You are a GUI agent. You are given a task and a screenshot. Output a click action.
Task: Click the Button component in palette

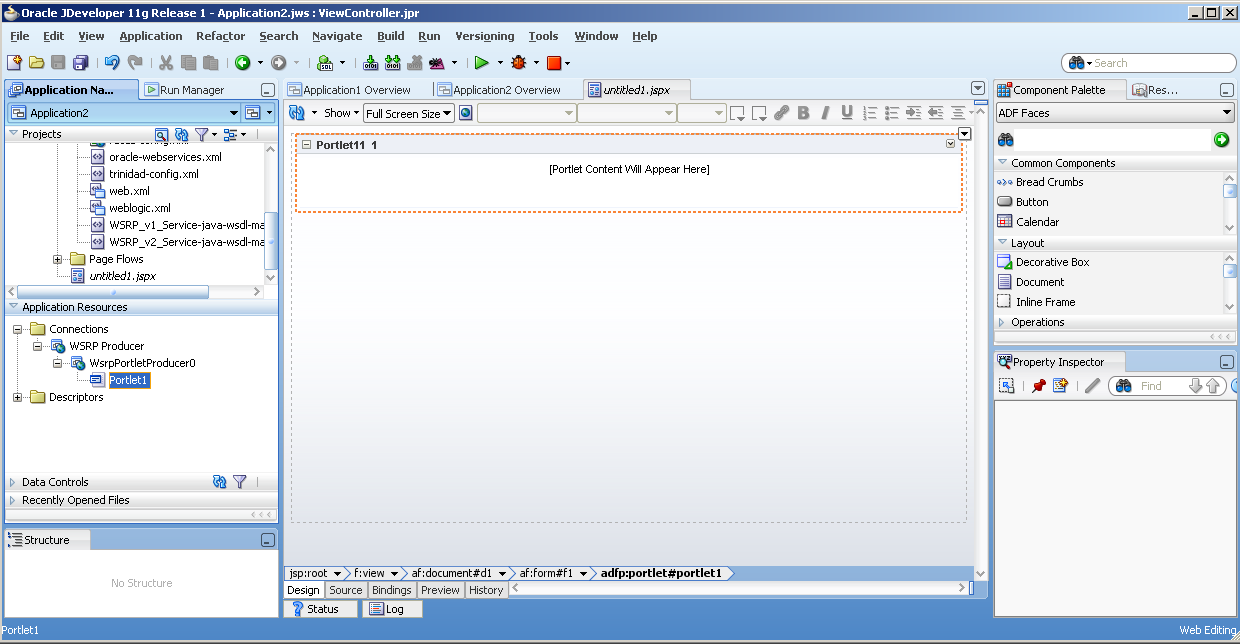pos(1032,202)
